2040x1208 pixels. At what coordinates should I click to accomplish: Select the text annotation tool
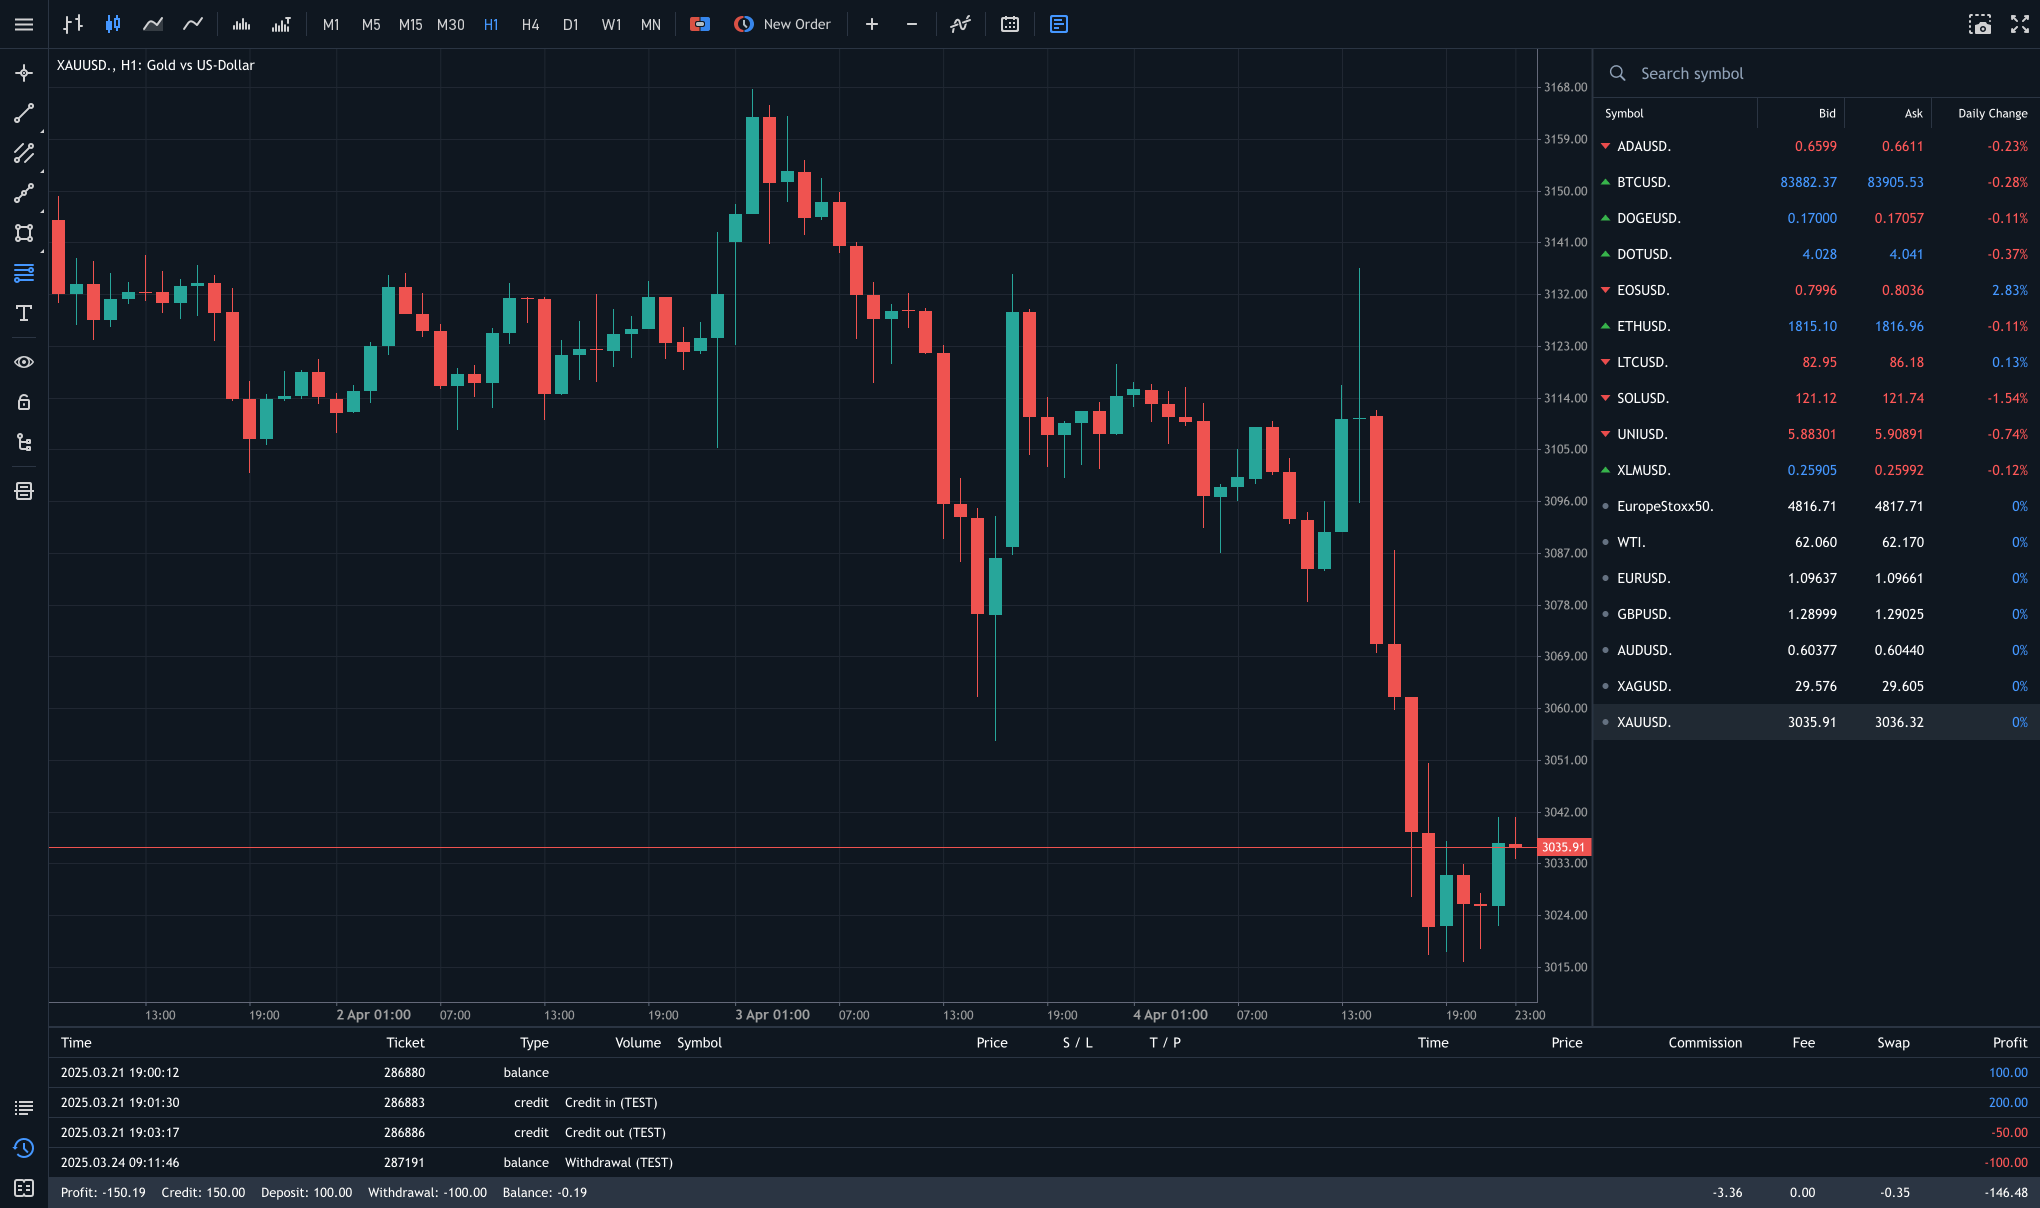24,313
